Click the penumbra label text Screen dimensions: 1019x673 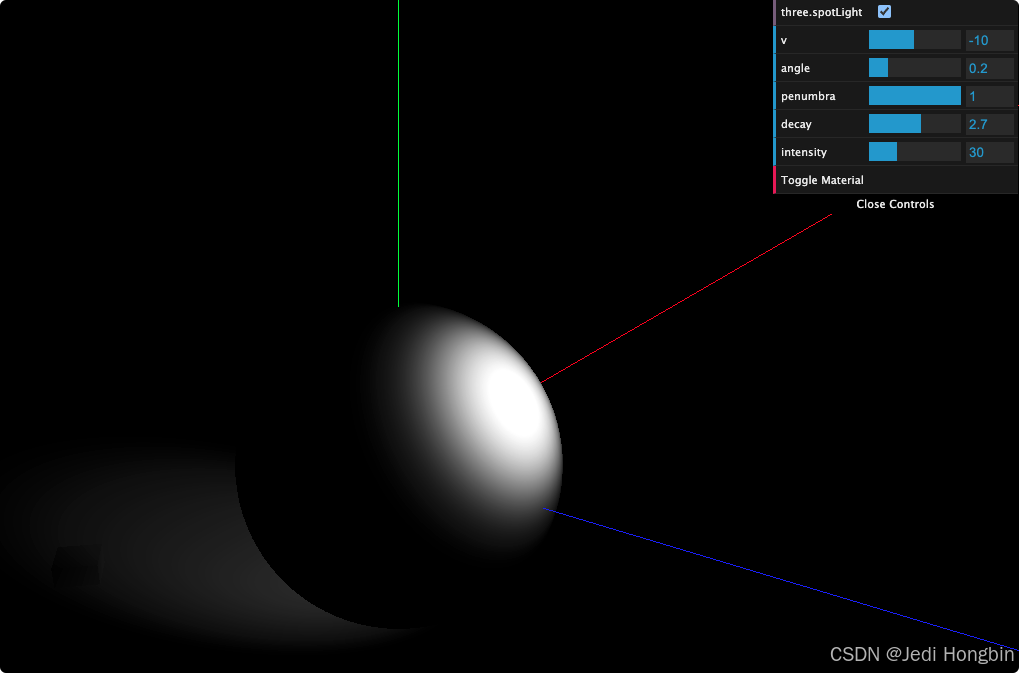click(x=808, y=96)
